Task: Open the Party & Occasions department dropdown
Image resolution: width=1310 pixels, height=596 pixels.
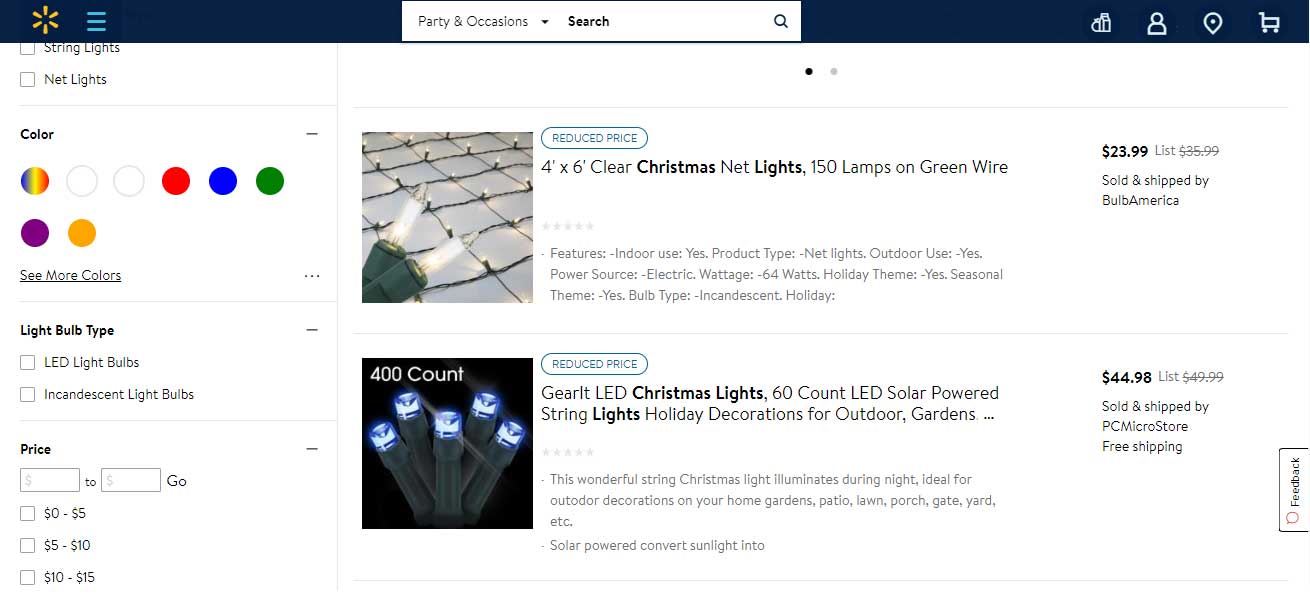Action: click(483, 21)
